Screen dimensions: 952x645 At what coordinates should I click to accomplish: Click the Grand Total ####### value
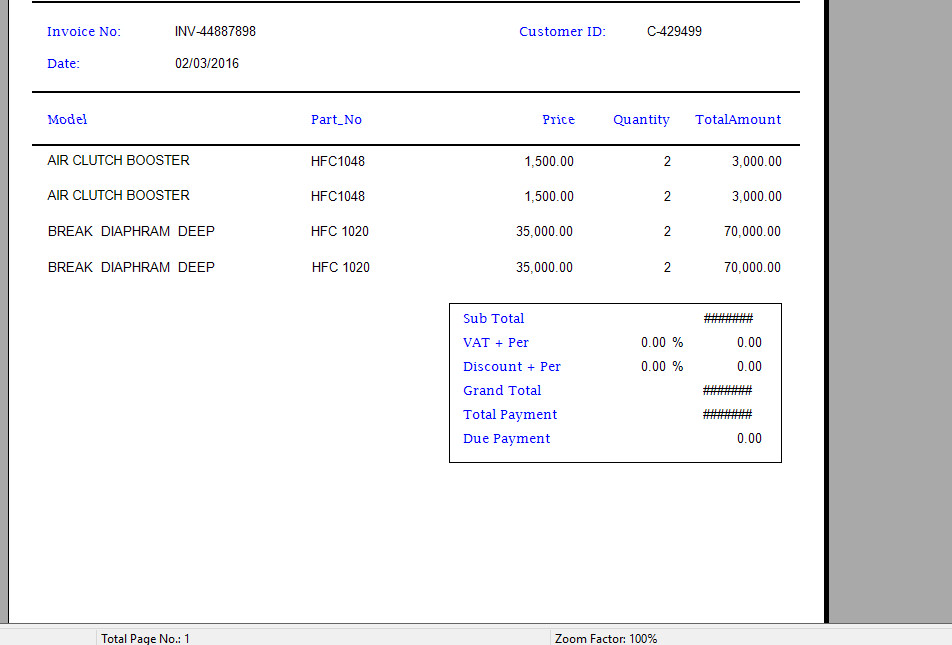coord(727,391)
